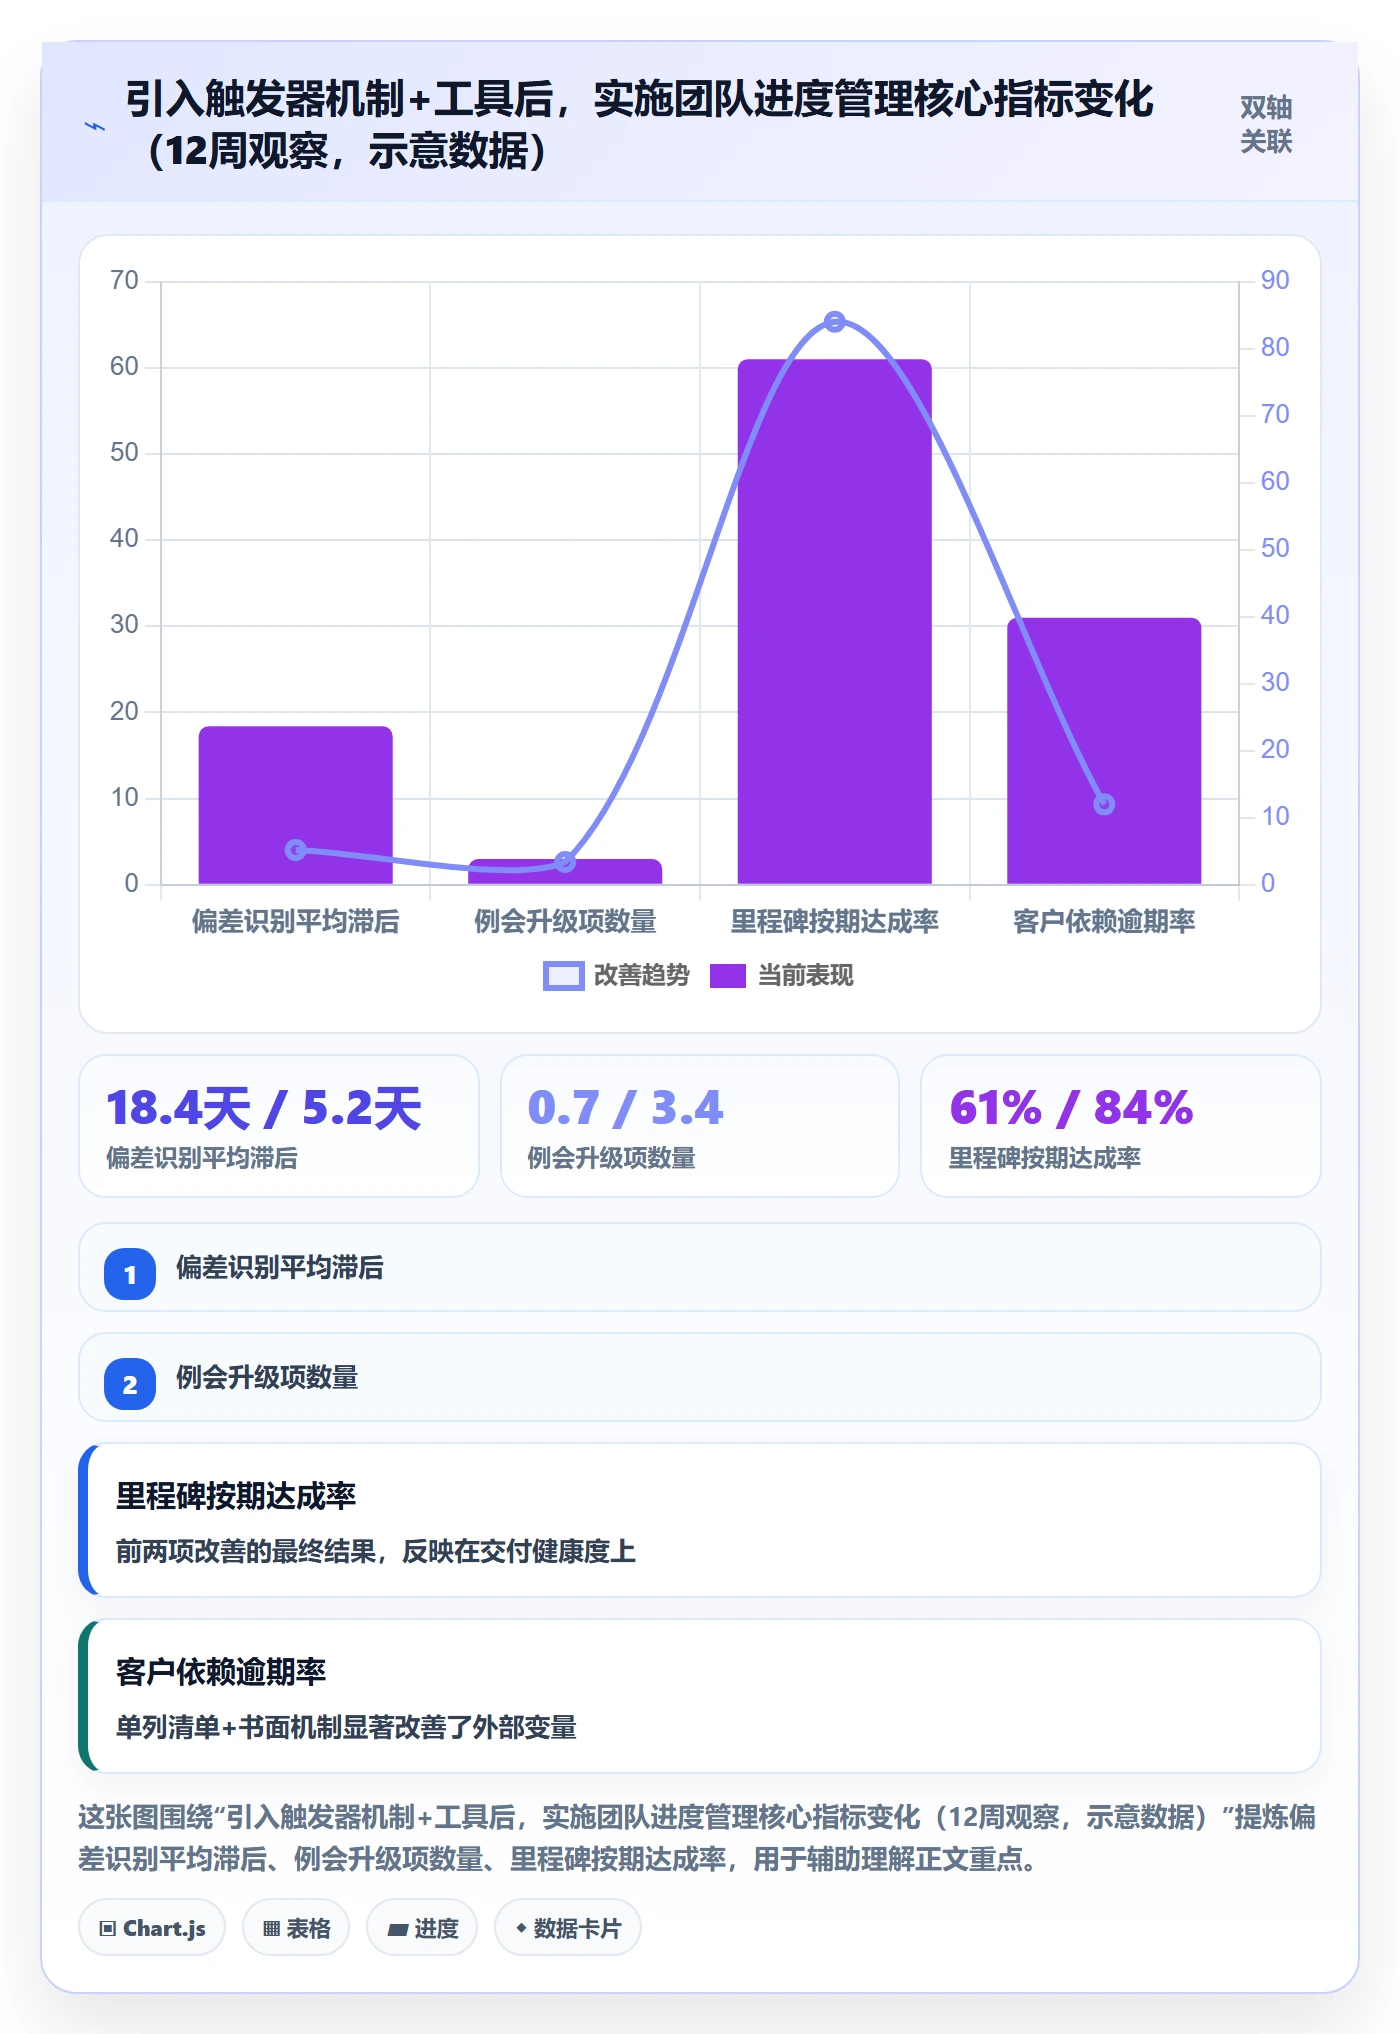Click the 客户依赖逾期率 purple bar
The height and width of the screenshot is (2034, 1400).
[1104, 751]
